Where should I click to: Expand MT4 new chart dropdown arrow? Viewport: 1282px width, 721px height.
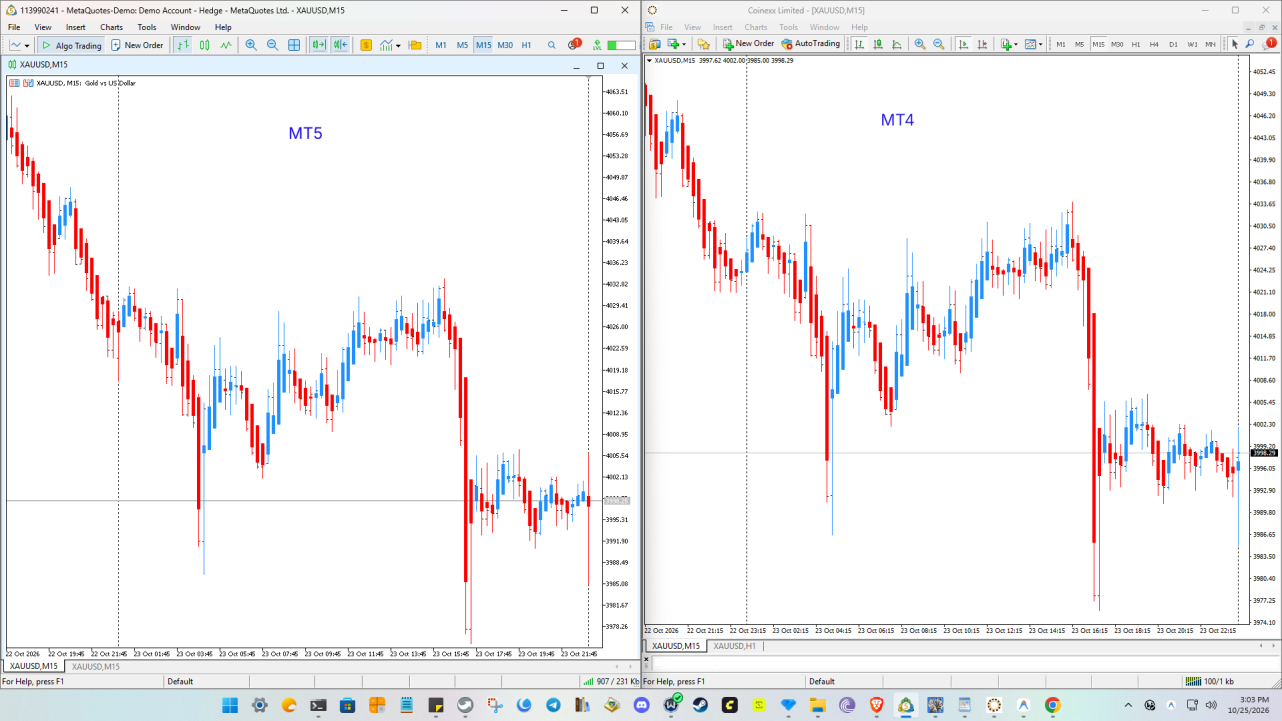pos(685,44)
